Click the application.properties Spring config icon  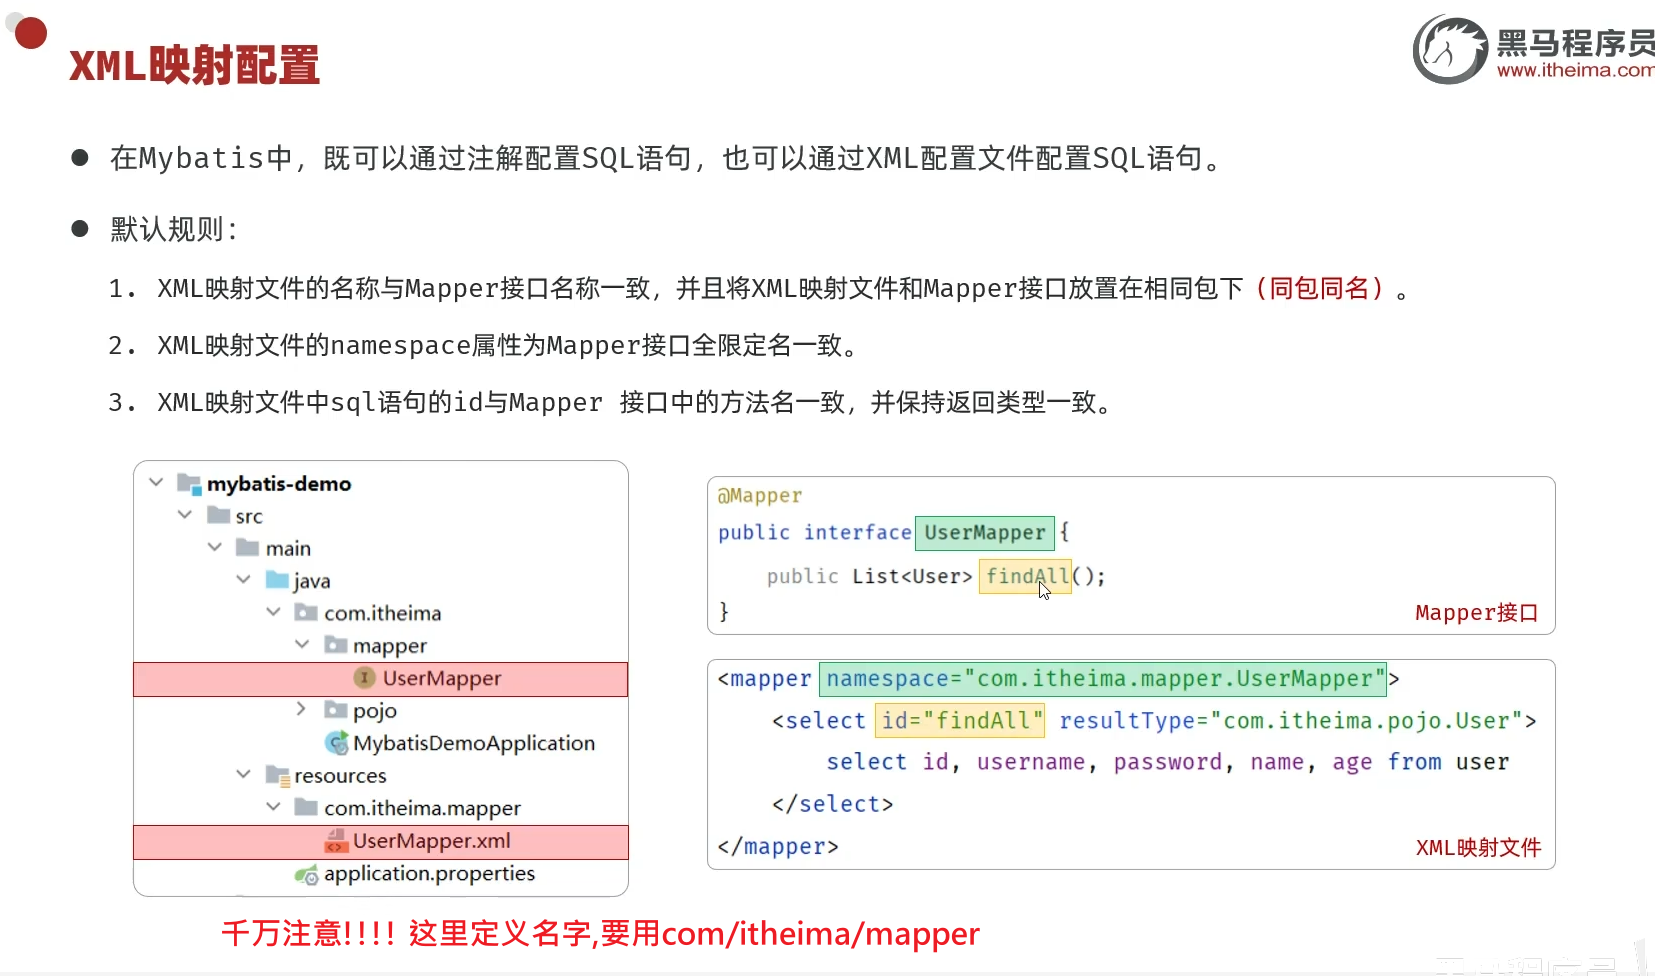point(307,875)
